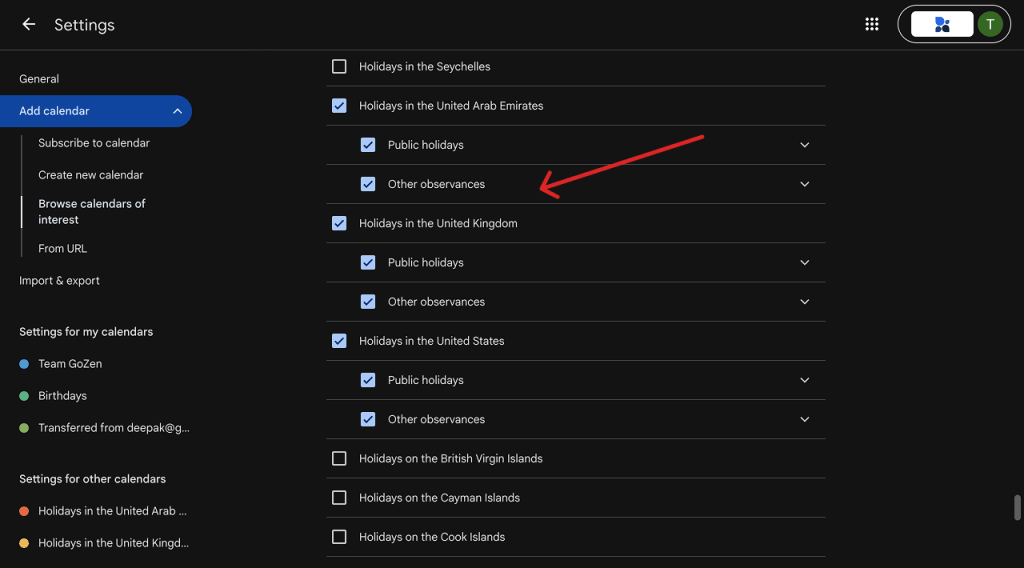Expand United States Public holidays chevron
Screen dimensions: 1024x568
pyautogui.click(x=805, y=380)
